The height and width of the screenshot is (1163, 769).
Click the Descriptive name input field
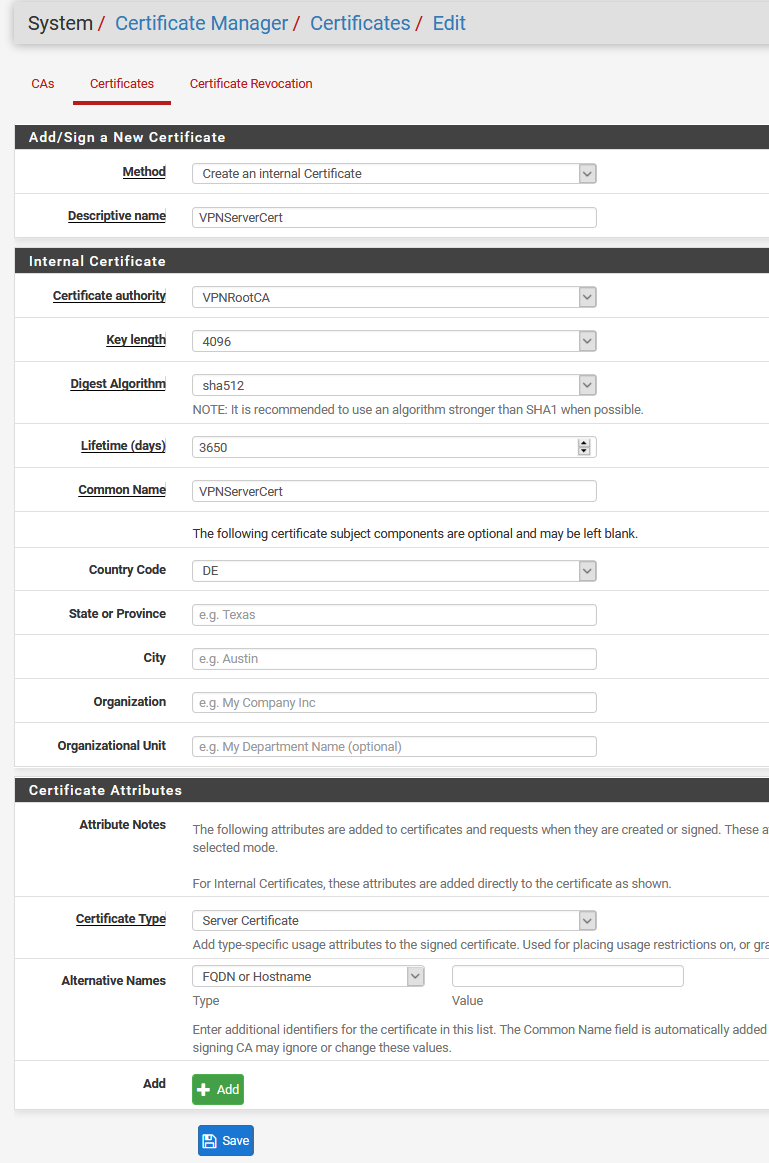click(x=394, y=217)
